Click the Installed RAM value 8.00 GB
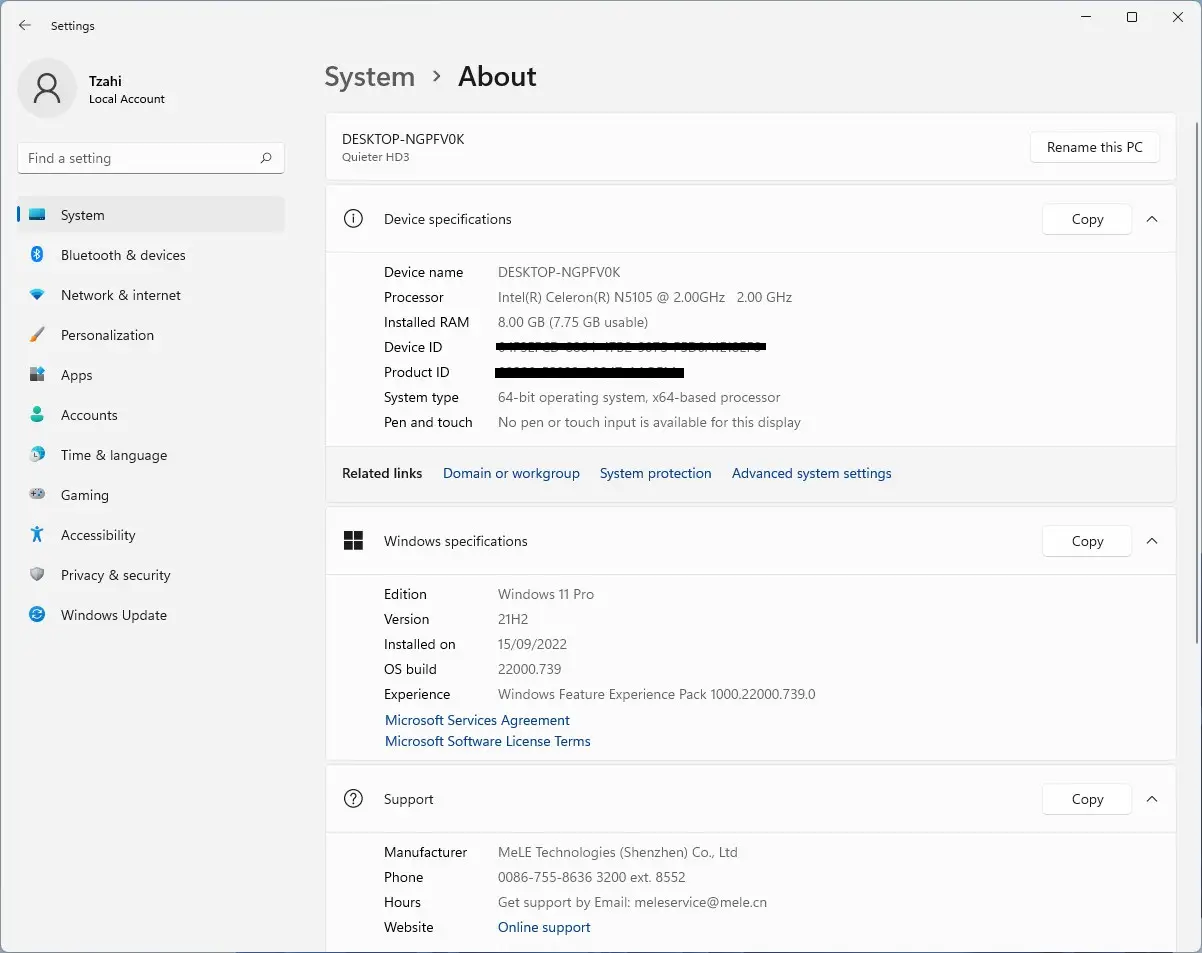Image resolution: width=1202 pixels, height=953 pixels. pos(573,322)
